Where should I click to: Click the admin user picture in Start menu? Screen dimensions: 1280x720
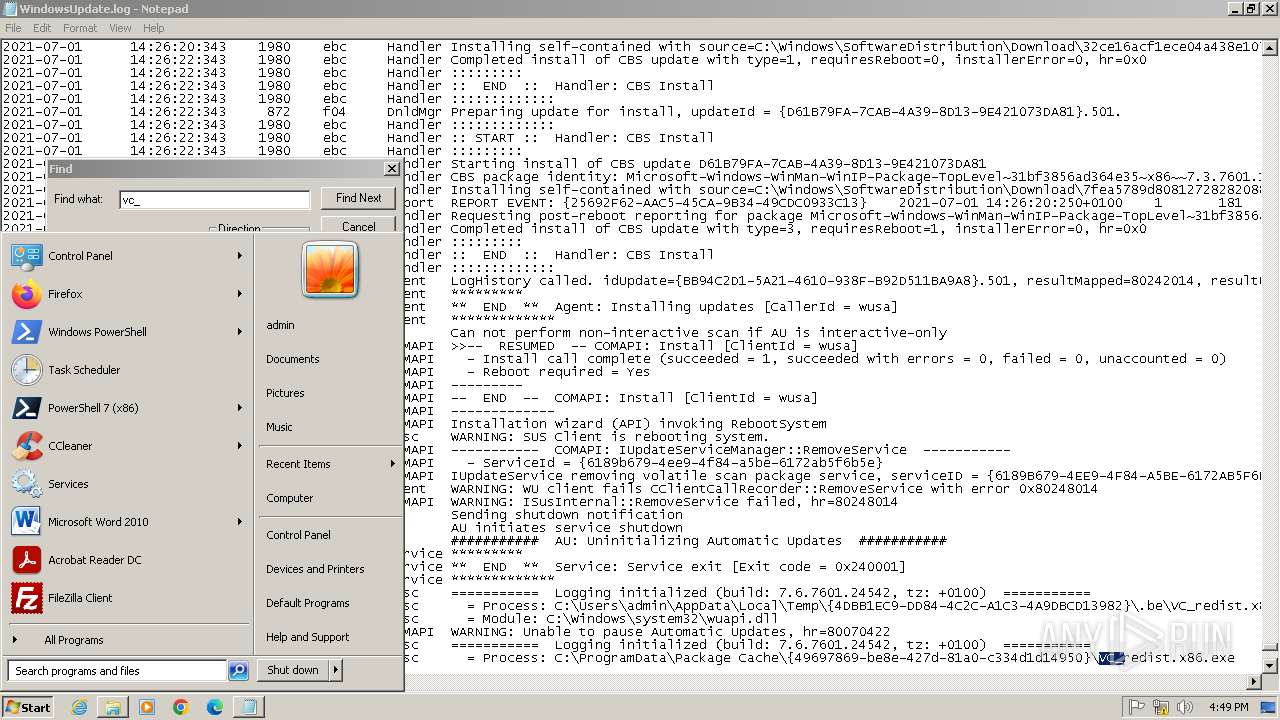click(330, 270)
